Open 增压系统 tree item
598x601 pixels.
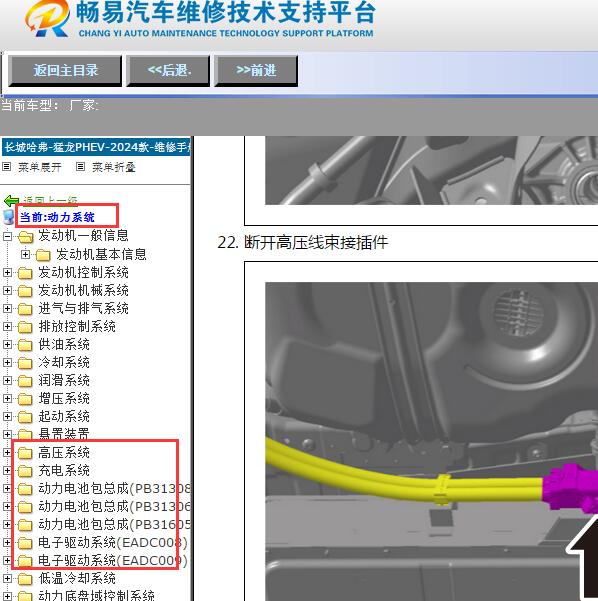[64, 399]
